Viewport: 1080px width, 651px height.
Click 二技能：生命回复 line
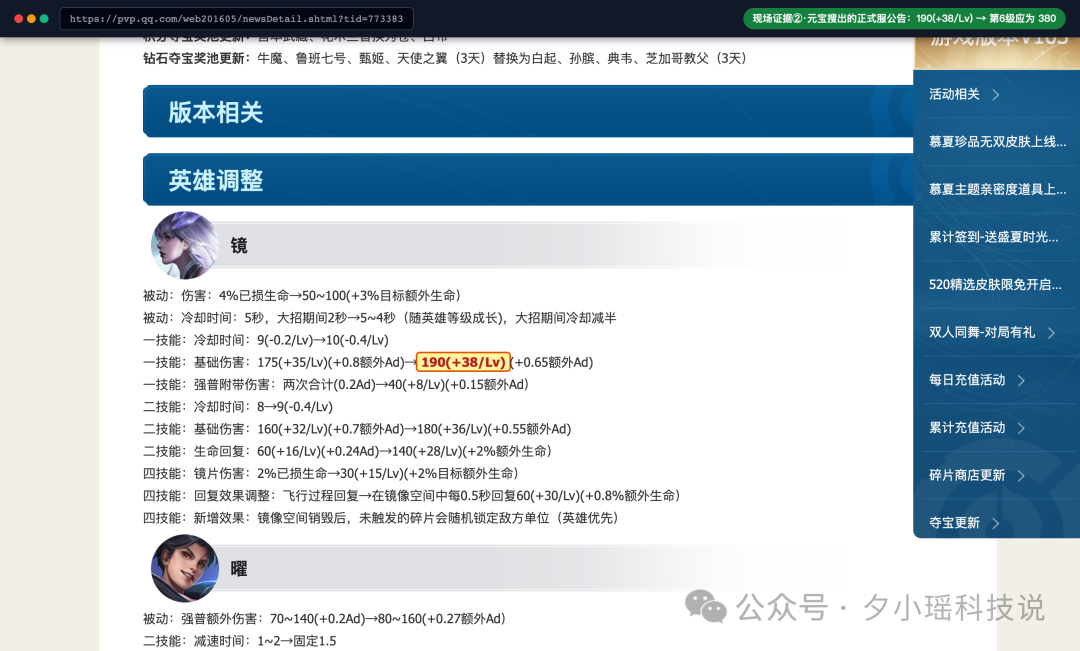coord(348,451)
